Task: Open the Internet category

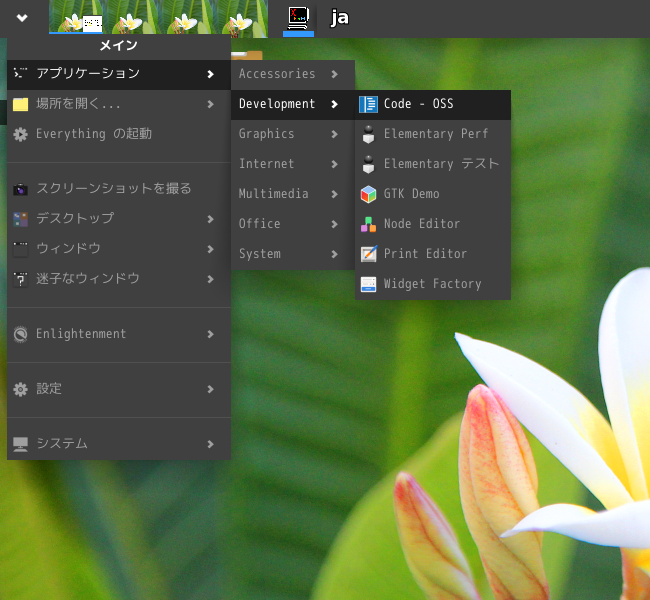Action: [293, 164]
